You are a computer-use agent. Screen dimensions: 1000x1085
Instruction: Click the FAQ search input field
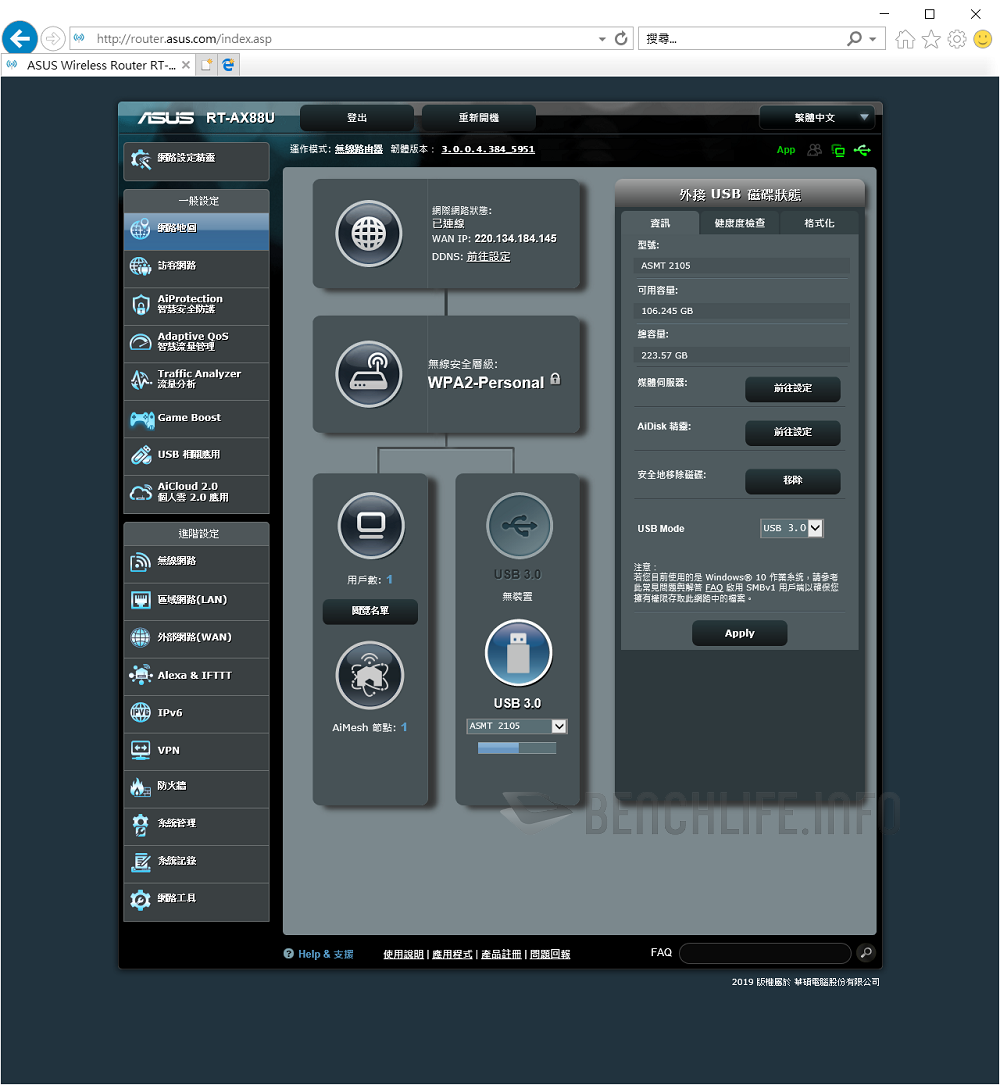coord(765,954)
